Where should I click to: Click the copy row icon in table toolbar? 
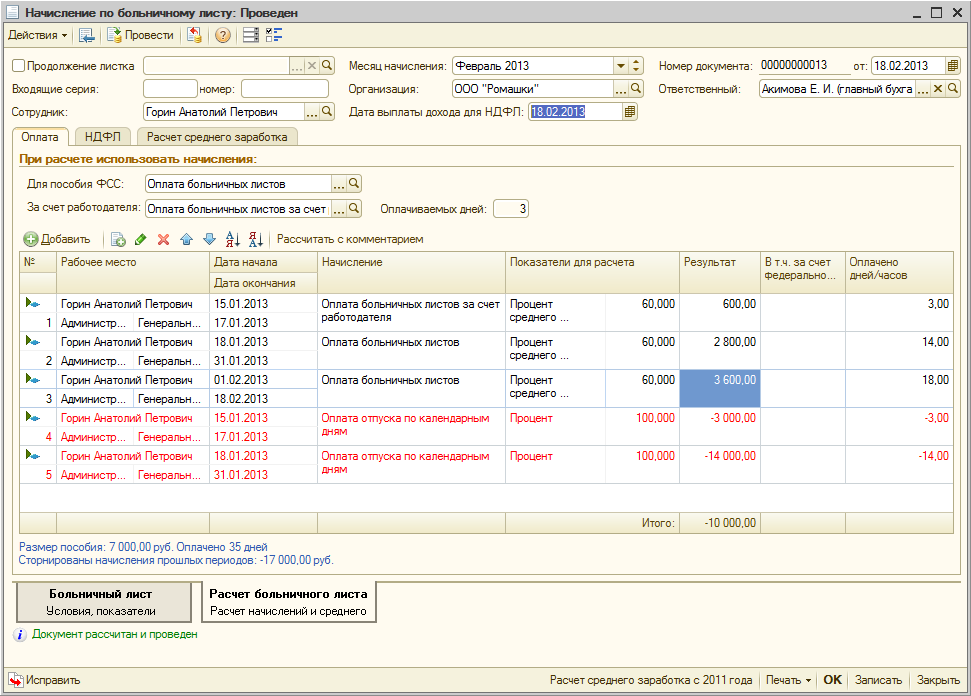(x=118, y=240)
